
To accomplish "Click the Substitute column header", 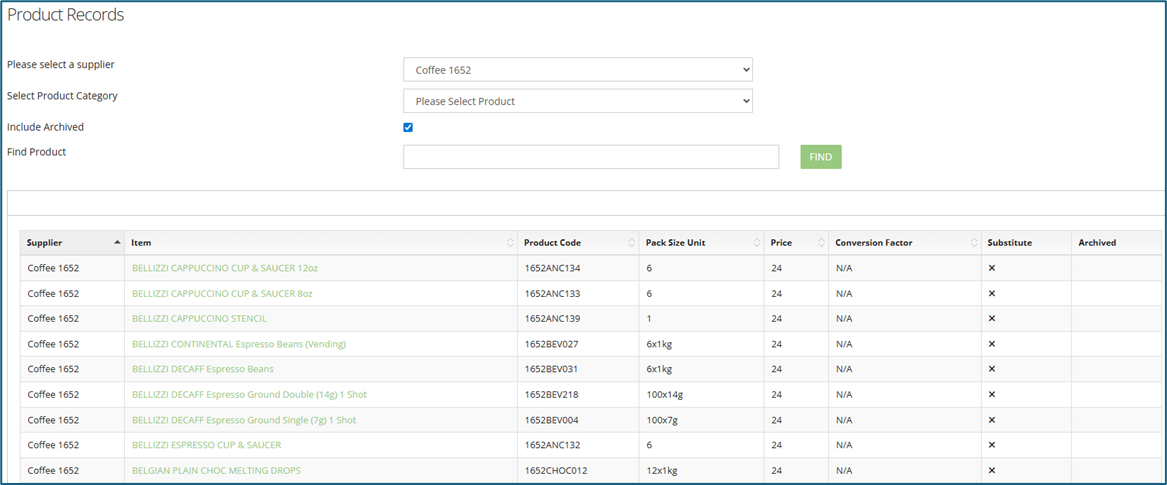I will (x=1026, y=243).
